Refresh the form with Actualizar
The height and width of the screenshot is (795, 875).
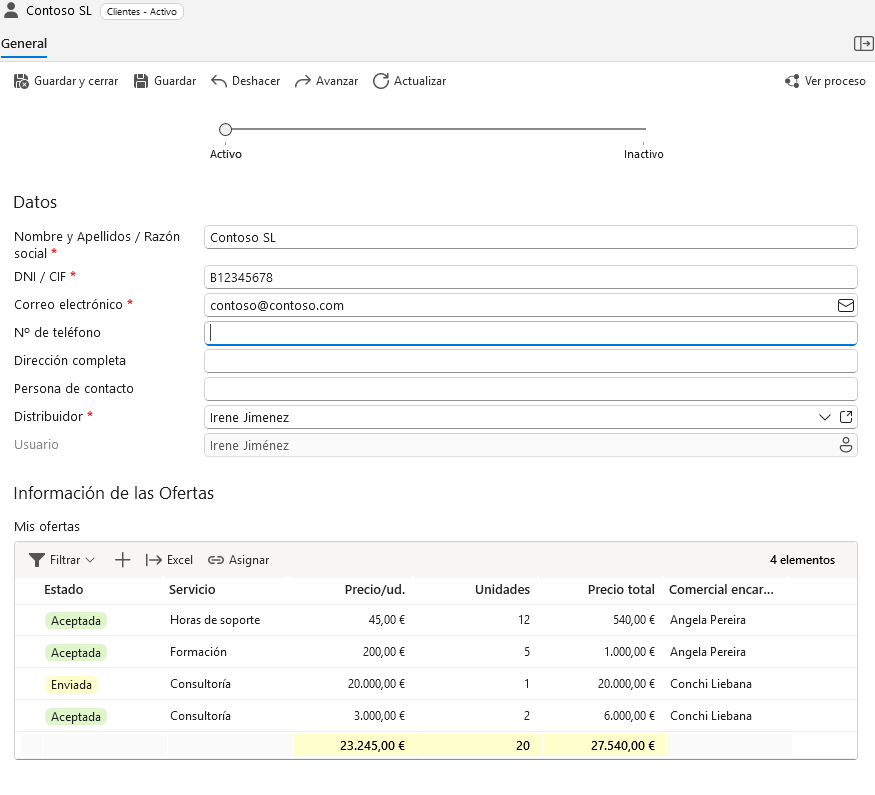pyautogui.click(x=409, y=81)
